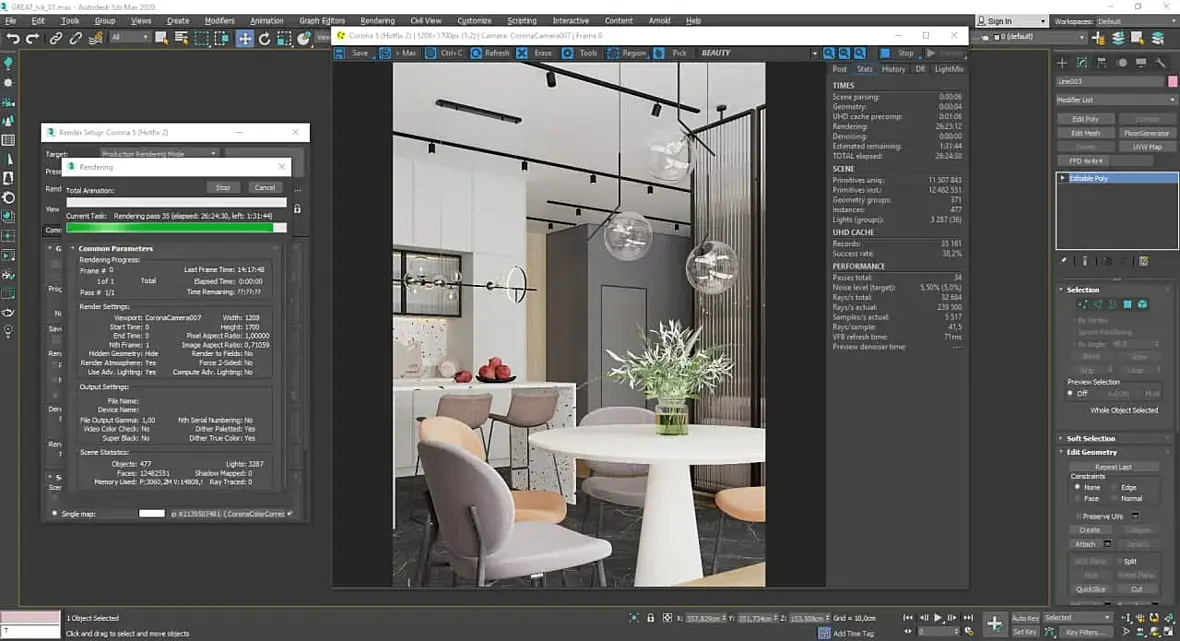Open the Modifier List dropdown
The width and height of the screenshot is (1180, 641).
(x=1117, y=100)
